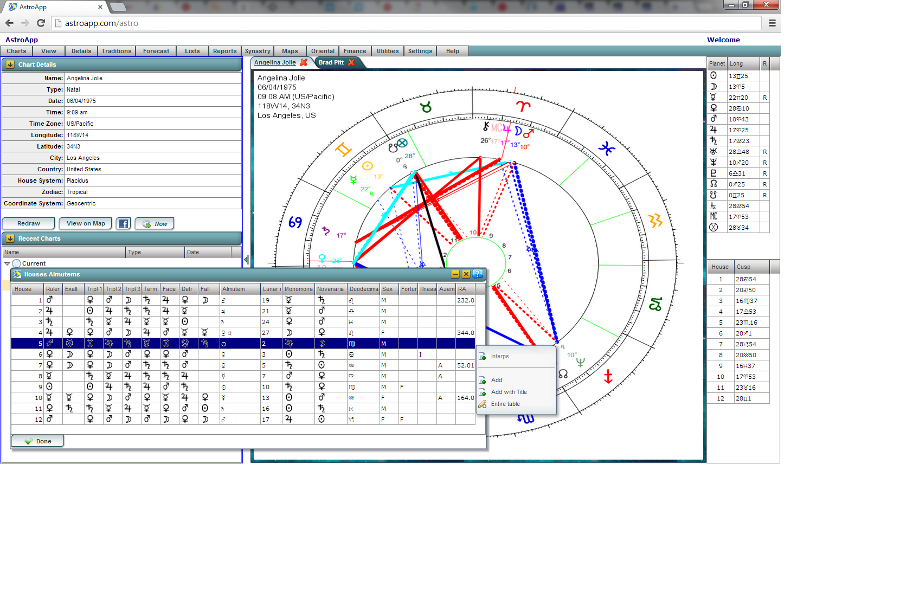This screenshot has height=600, width=900.
Task: Click the browser back arrow
Action: coord(9,22)
